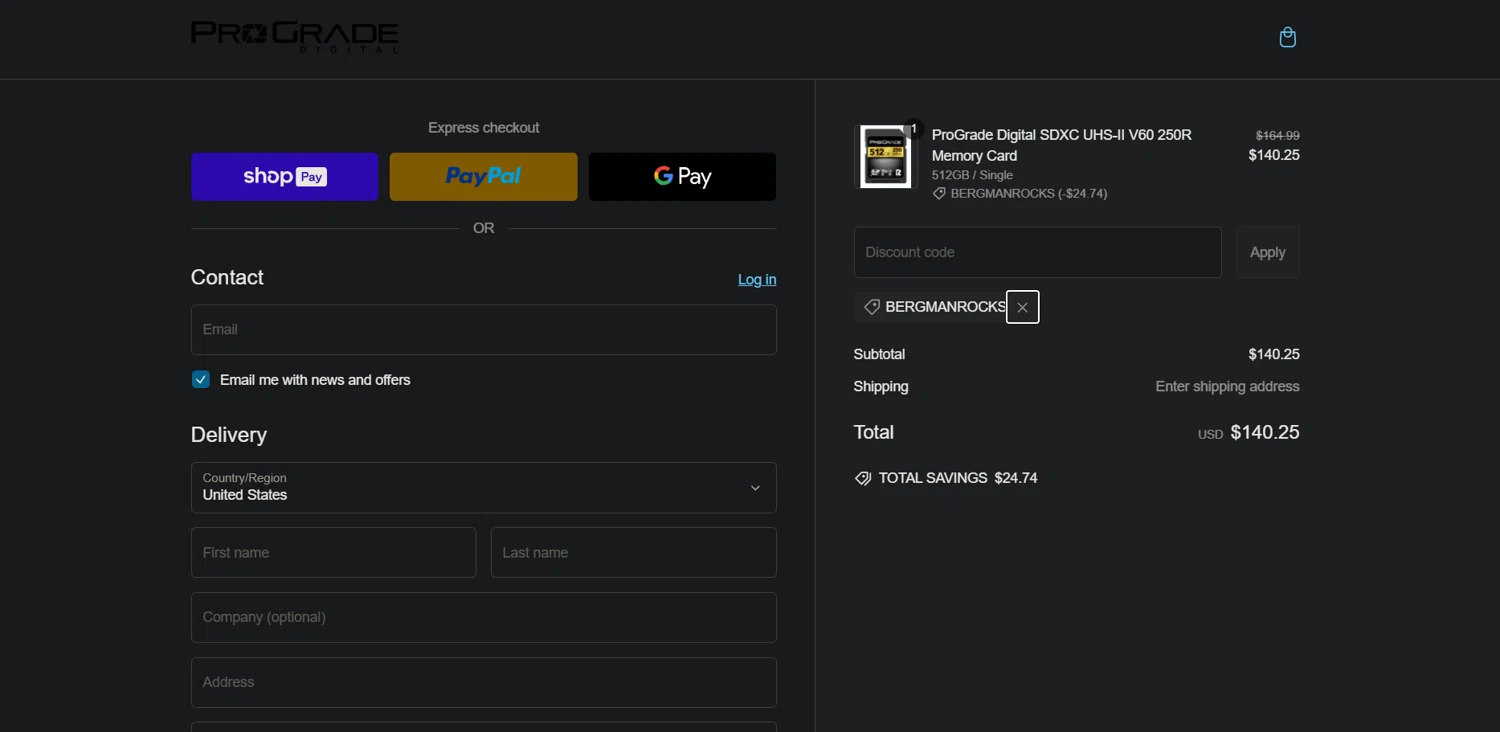Click the BERGMANROCKS (-$24.74) line under product
Viewport: 1500px width, 732px height.
pyautogui.click(x=1019, y=194)
